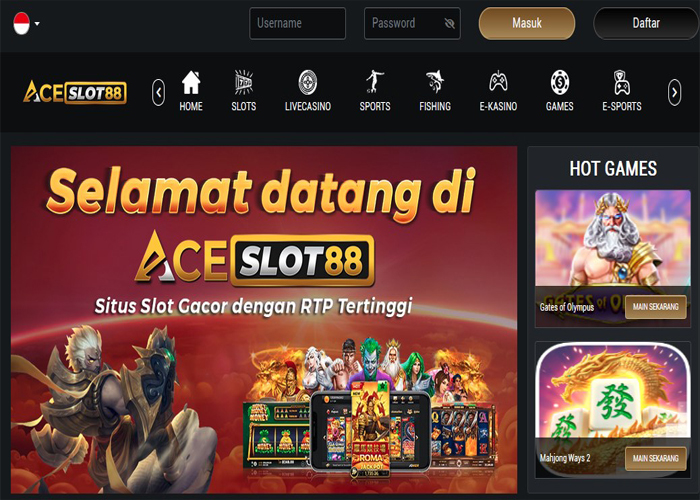Open the Home icon in navigation
The width and height of the screenshot is (700, 500).
click(x=191, y=83)
